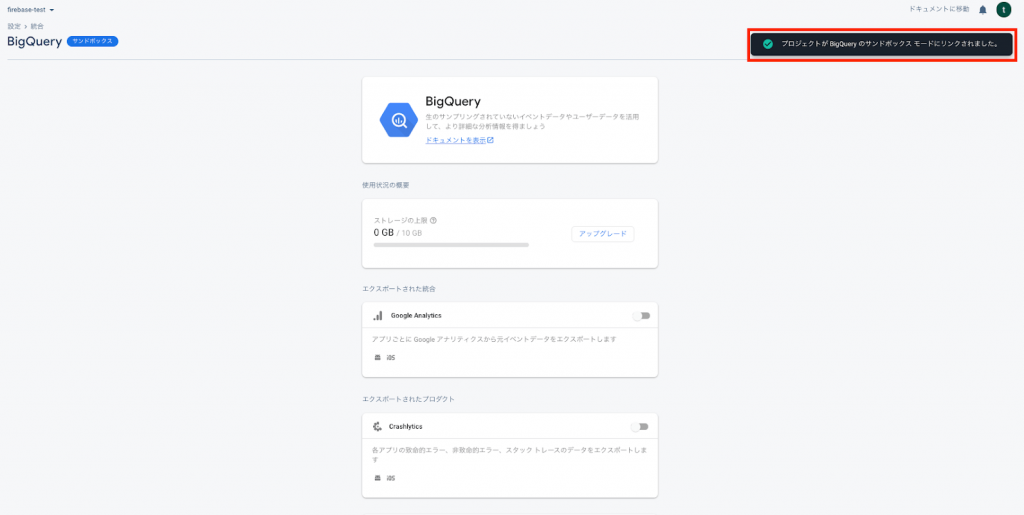Click the Google Analytics bar chart icon
This screenshot has height=515, width=1024.
click(377, 315)
